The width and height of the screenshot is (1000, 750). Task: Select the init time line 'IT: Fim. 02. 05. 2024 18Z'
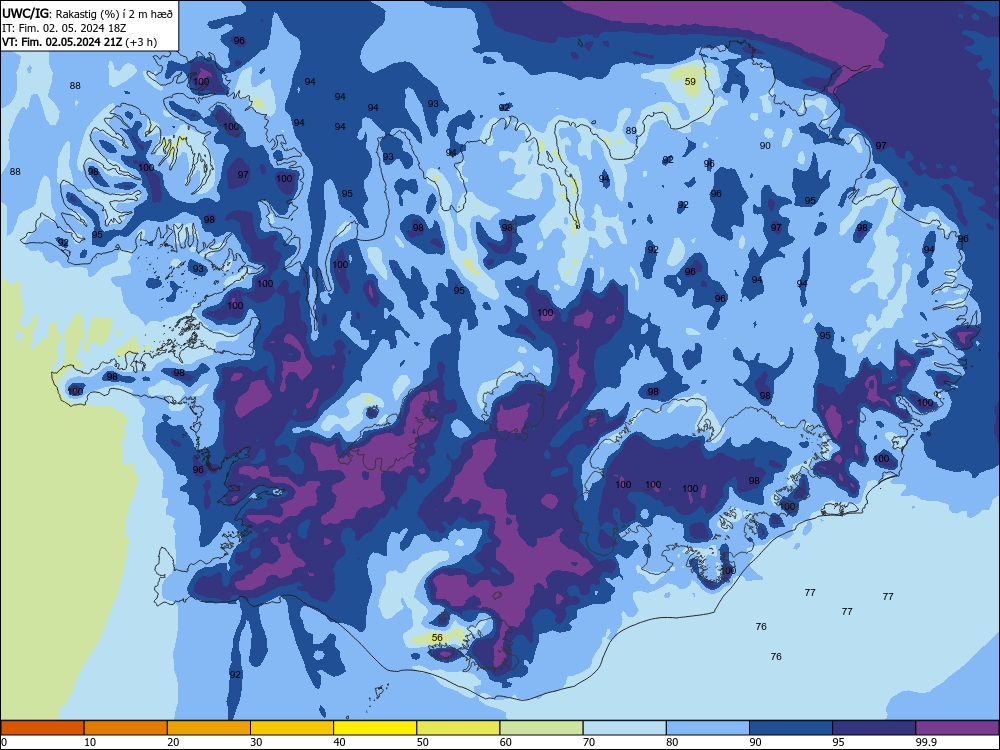64,28
